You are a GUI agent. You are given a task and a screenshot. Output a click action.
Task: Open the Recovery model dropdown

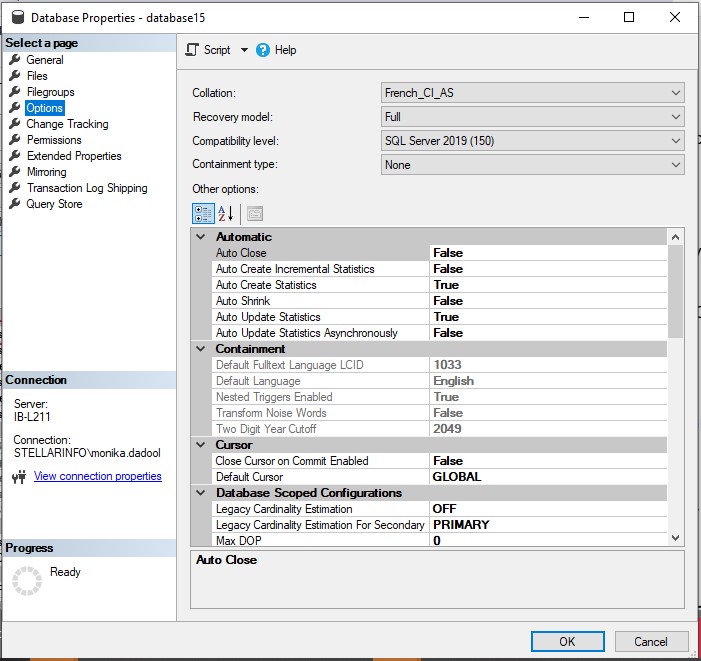click(x=675, y=117)
